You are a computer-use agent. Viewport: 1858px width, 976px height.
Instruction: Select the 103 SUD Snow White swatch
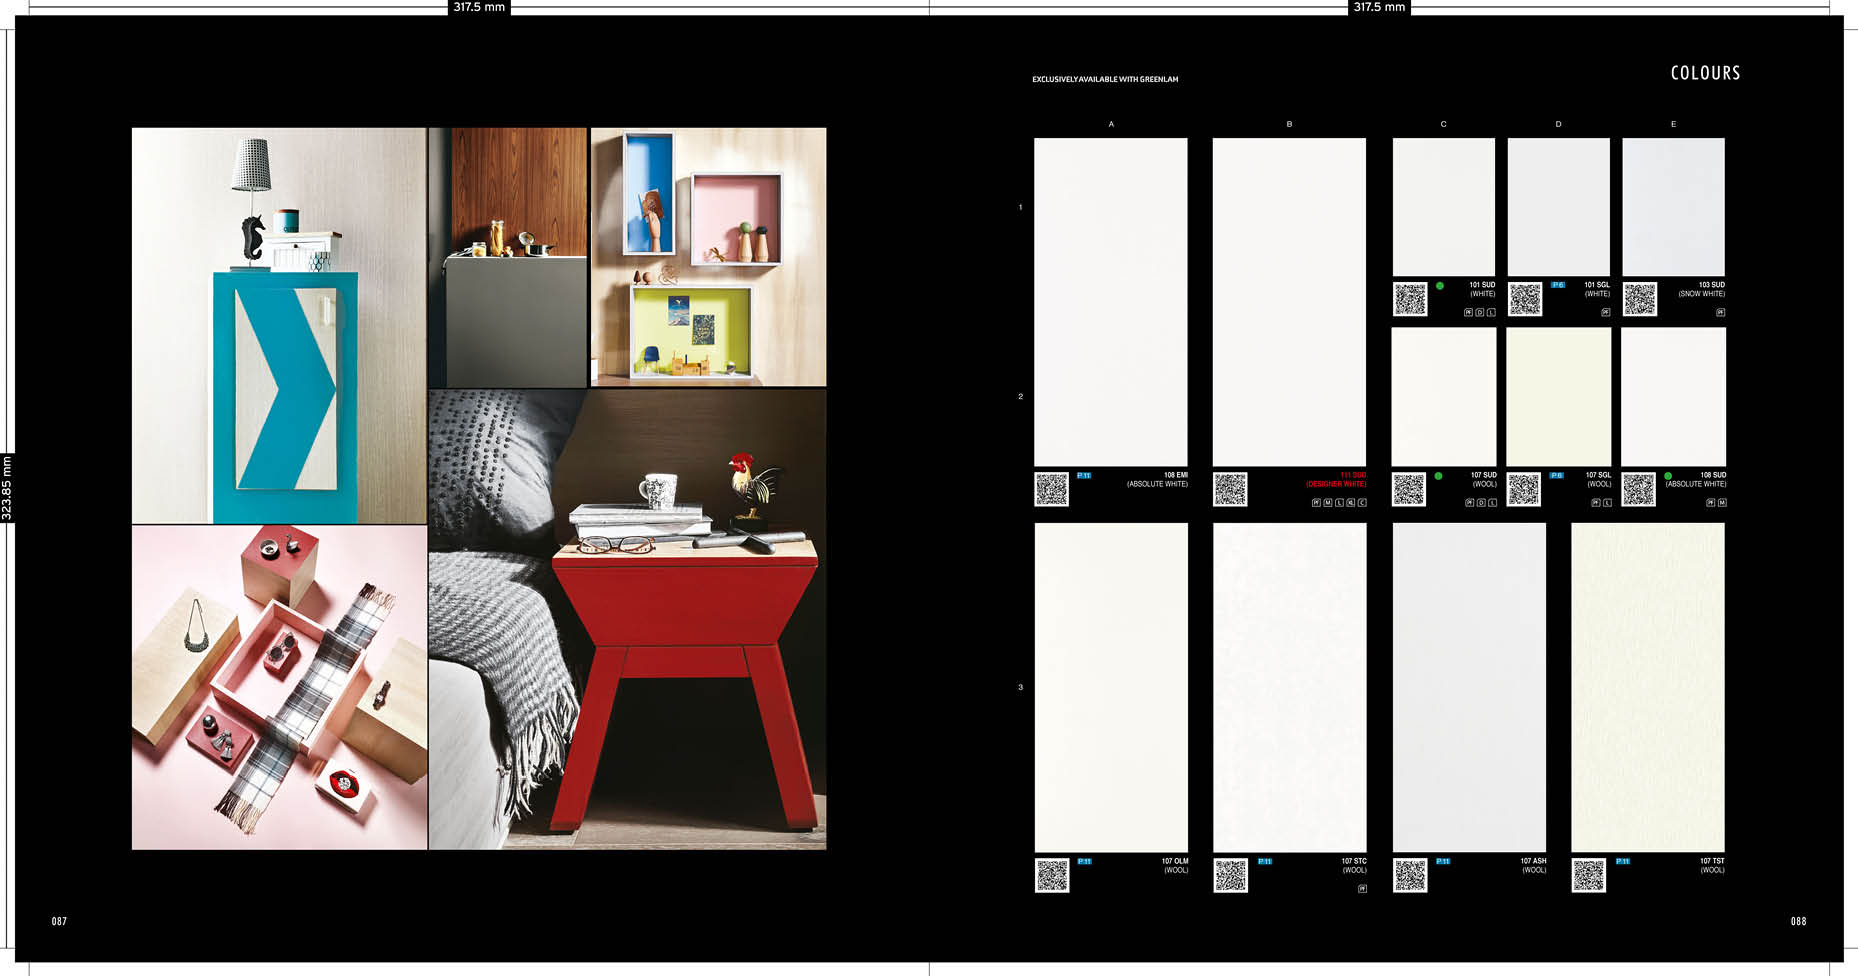[1673, 207]
